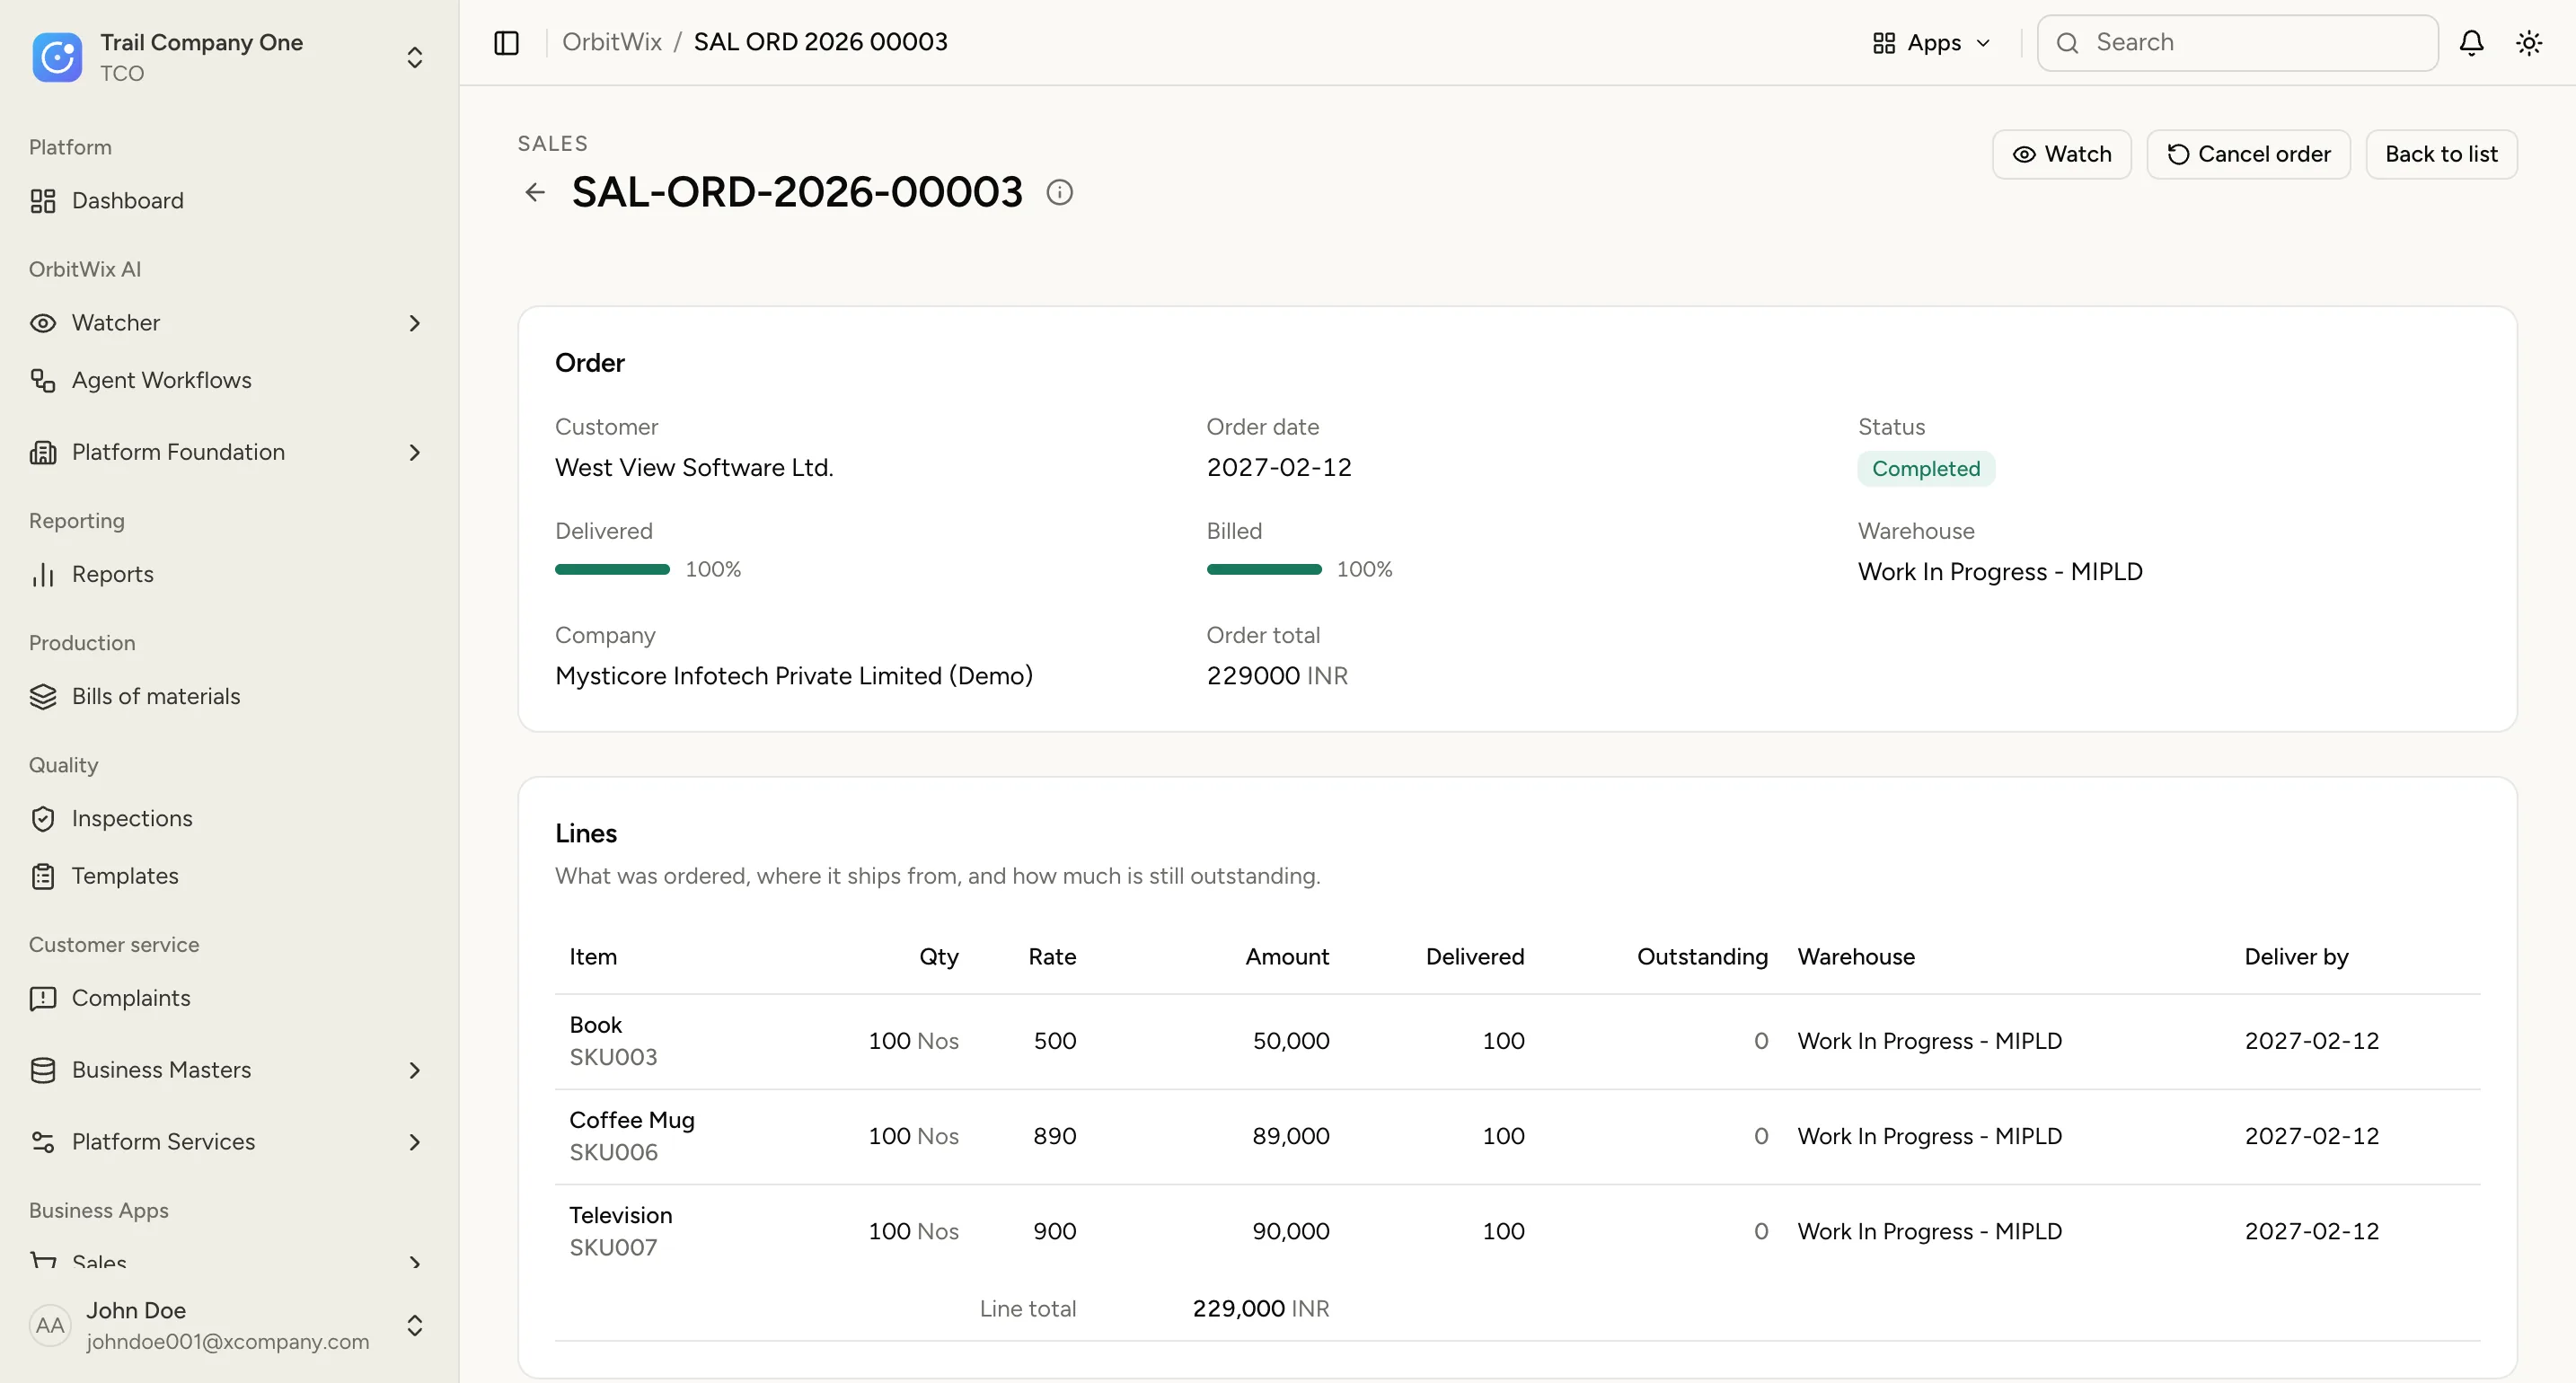Image resolution: width=2576 pixels, height=1383 pixels.
Task: Open Bills of materials
Action: click(229, 696)
